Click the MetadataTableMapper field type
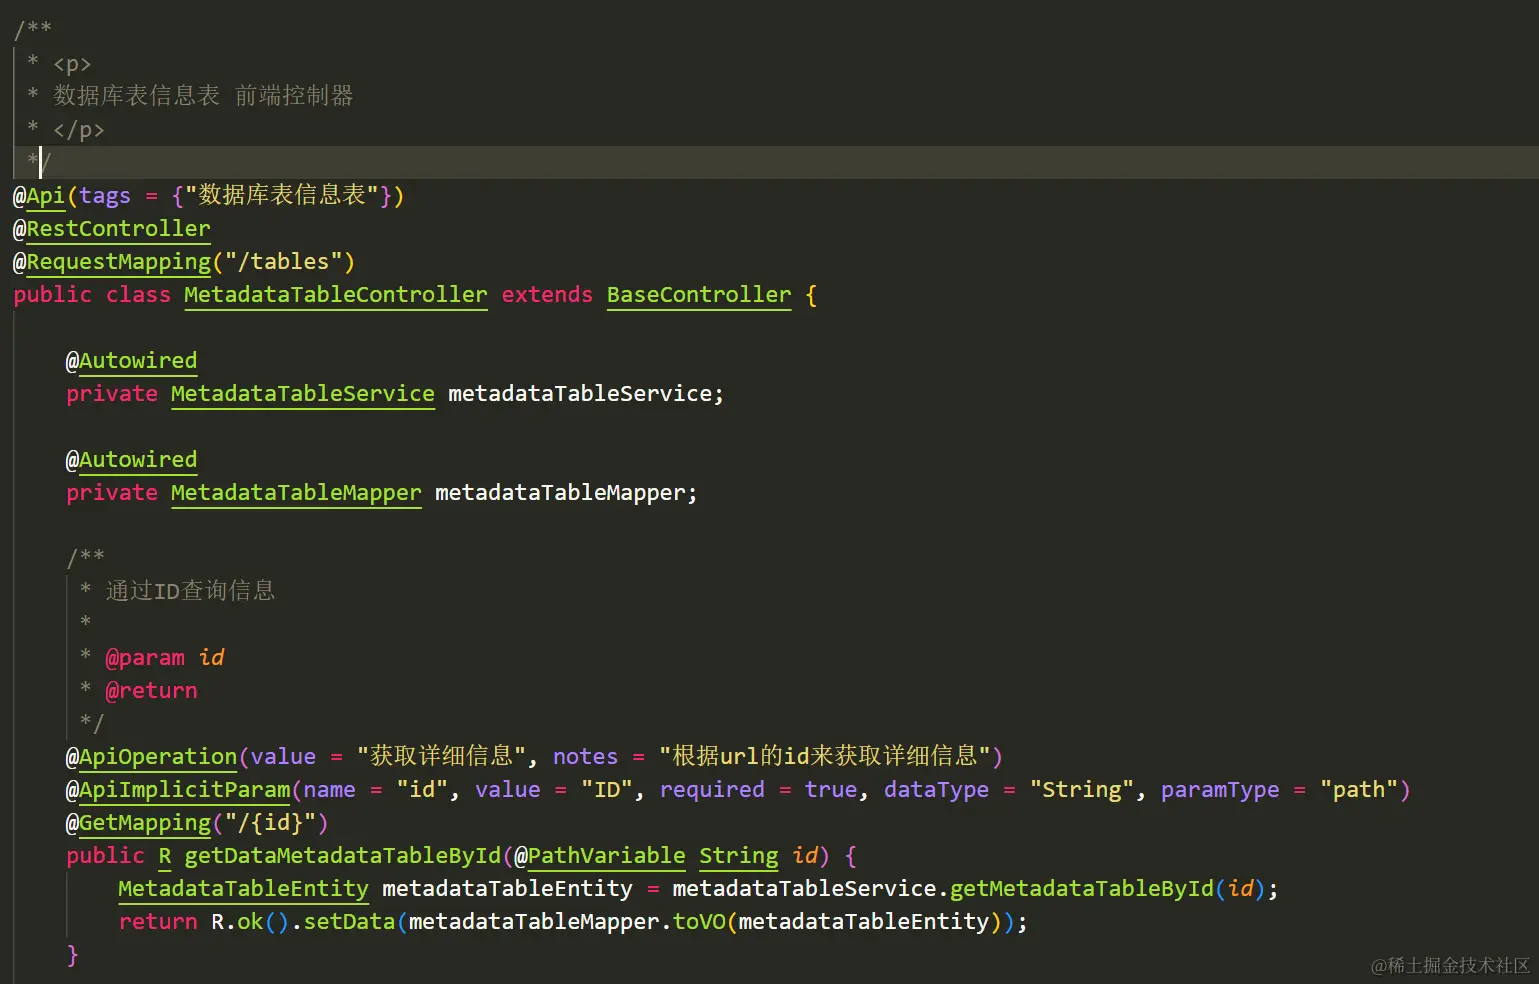Image resolution: width=1539 pixels, height=984 pixels. click(295, 492)
